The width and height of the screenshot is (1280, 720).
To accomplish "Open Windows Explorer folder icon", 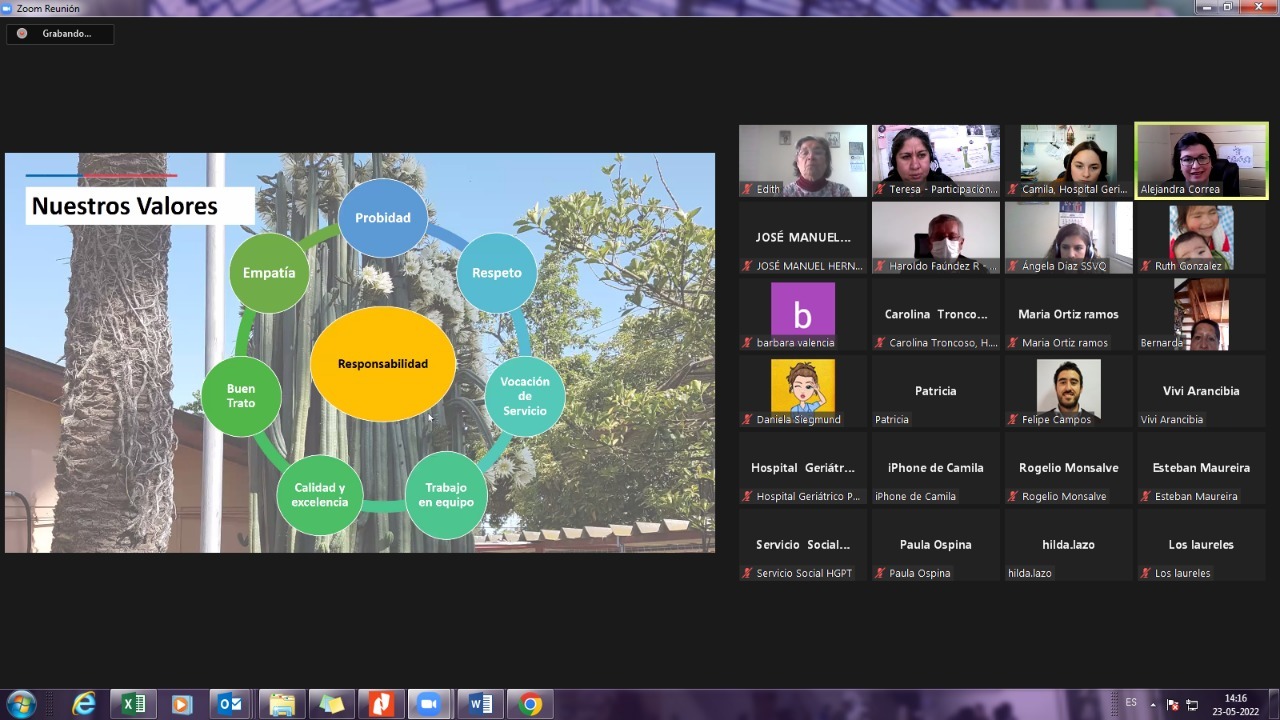I will [x=282, y=704].
